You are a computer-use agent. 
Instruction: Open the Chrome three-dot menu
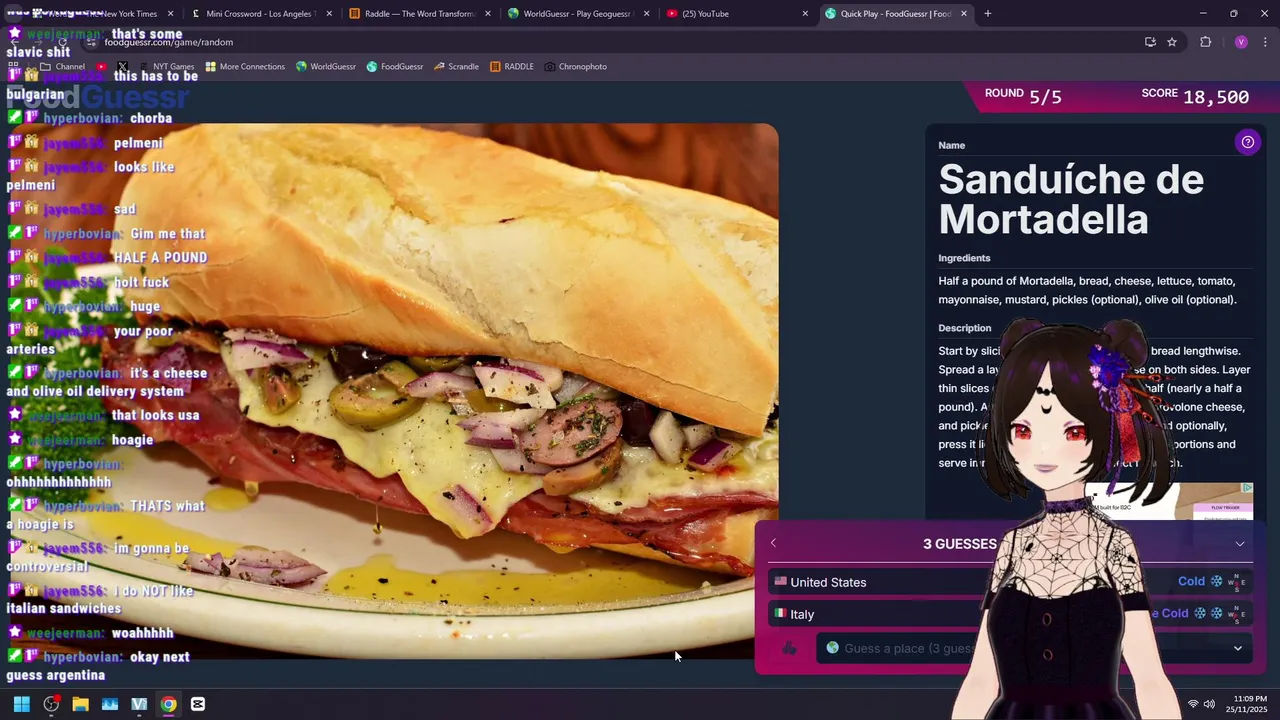[x=1266, y=42]
